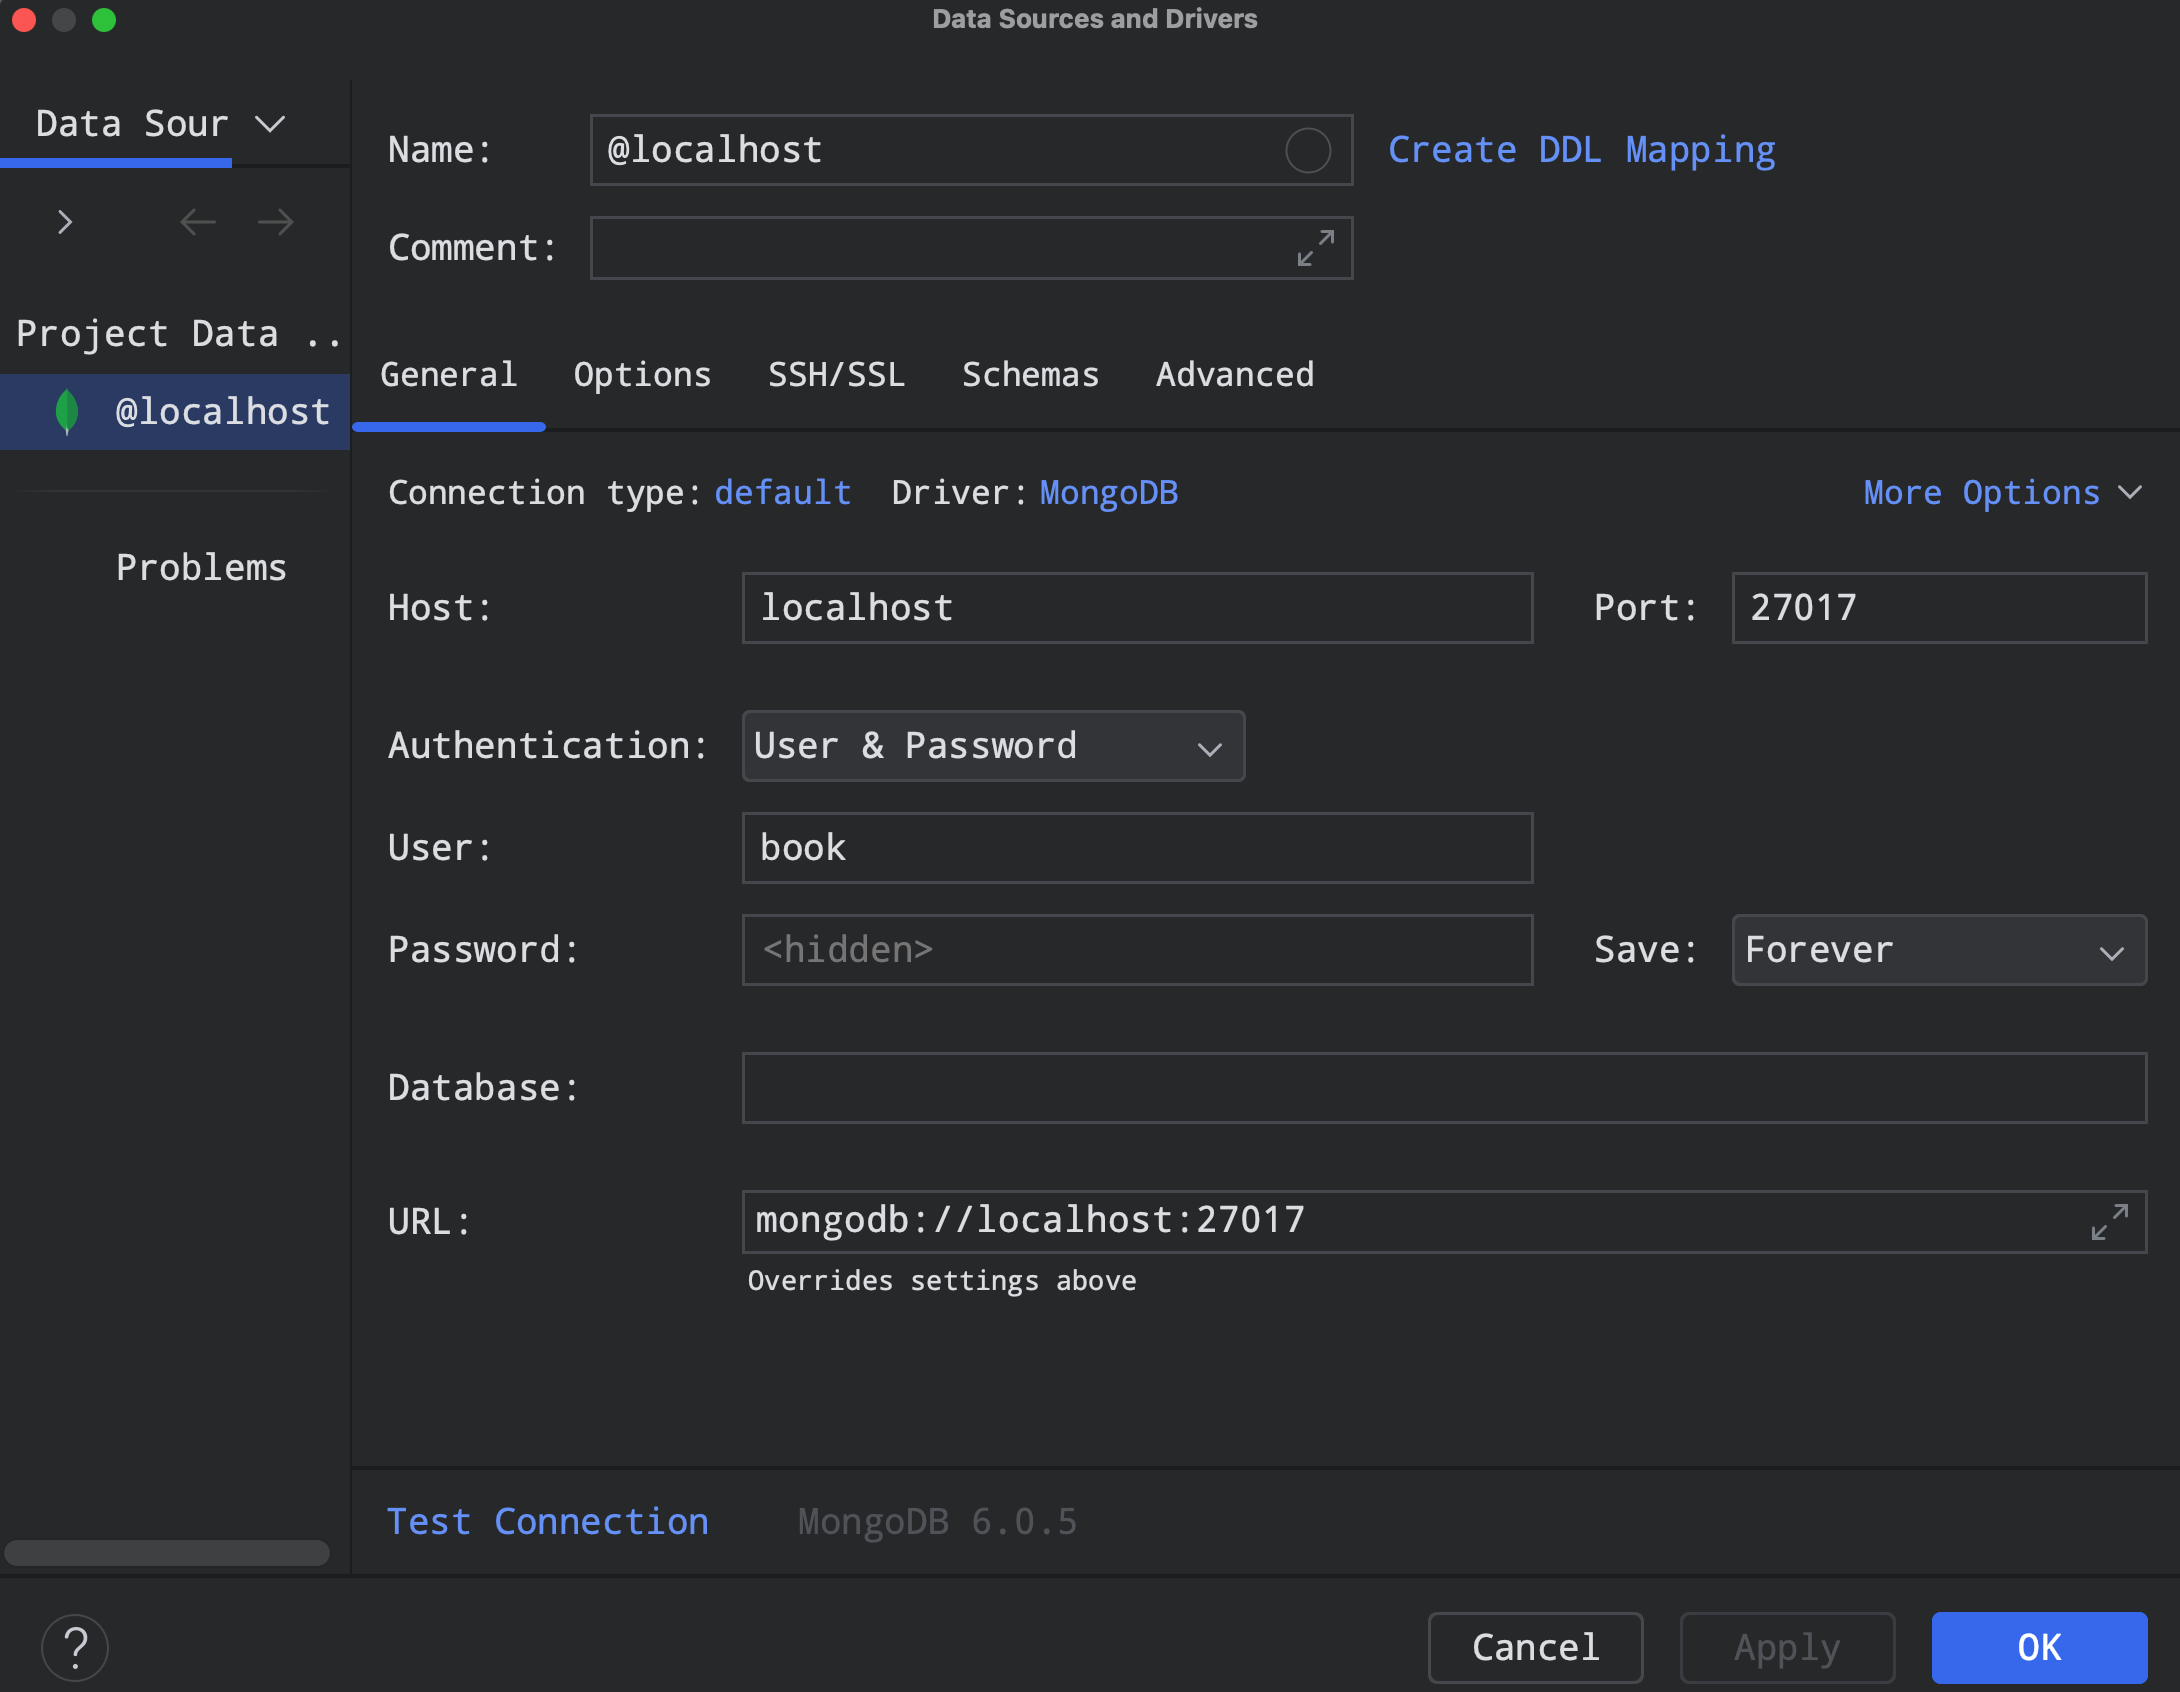Expand the Comment field with arrows icon
The width and height of the screenshot is (2180, 1692).
(x=1315, y=248)
